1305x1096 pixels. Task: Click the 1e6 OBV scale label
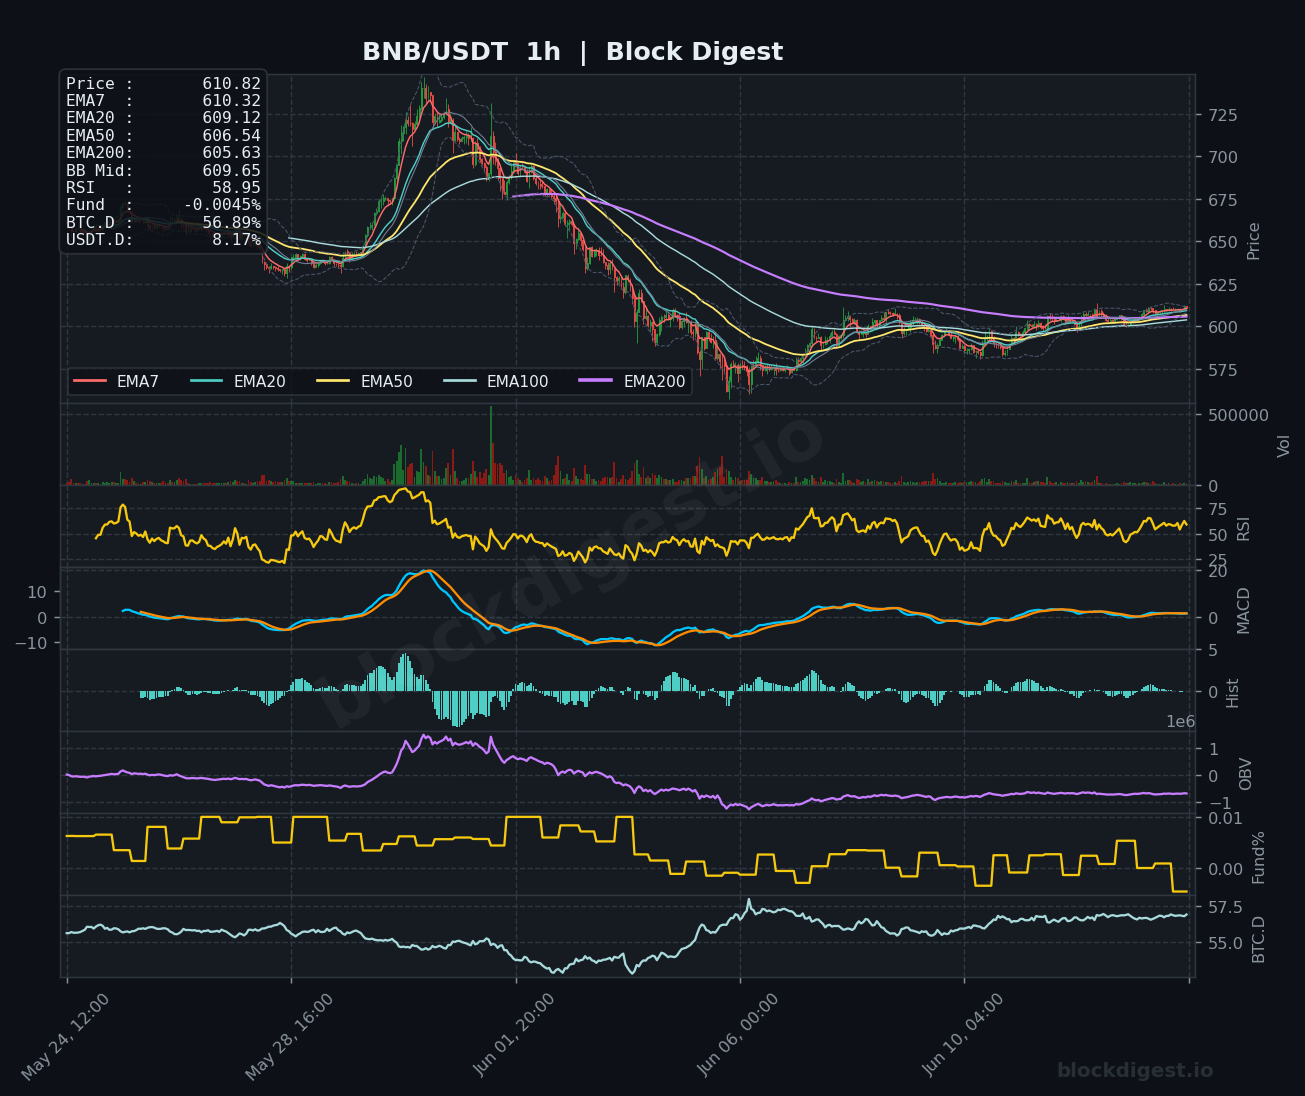pos(1181,721)
